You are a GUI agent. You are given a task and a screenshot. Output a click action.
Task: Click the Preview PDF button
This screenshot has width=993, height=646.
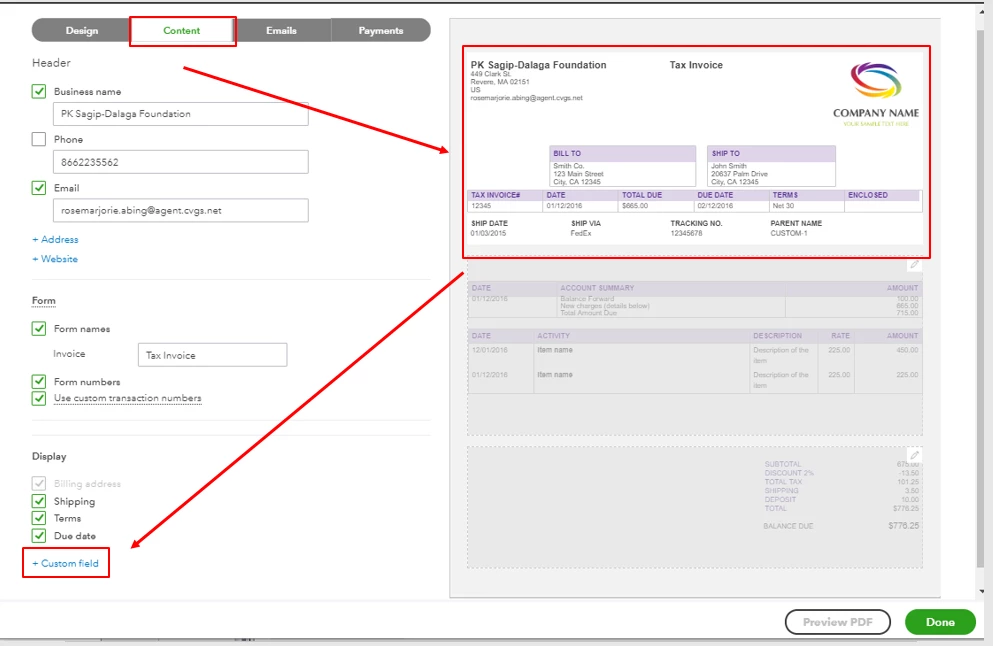coord(837,622)
